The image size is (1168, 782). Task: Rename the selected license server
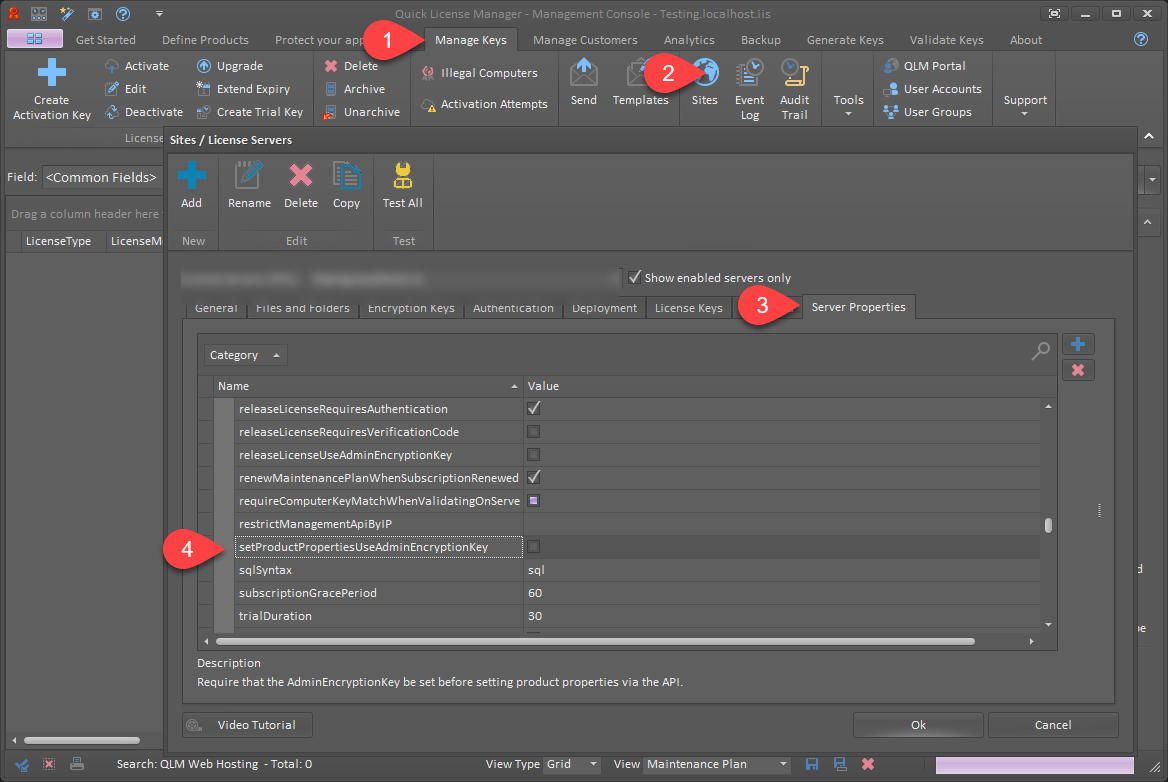[249, 185]
